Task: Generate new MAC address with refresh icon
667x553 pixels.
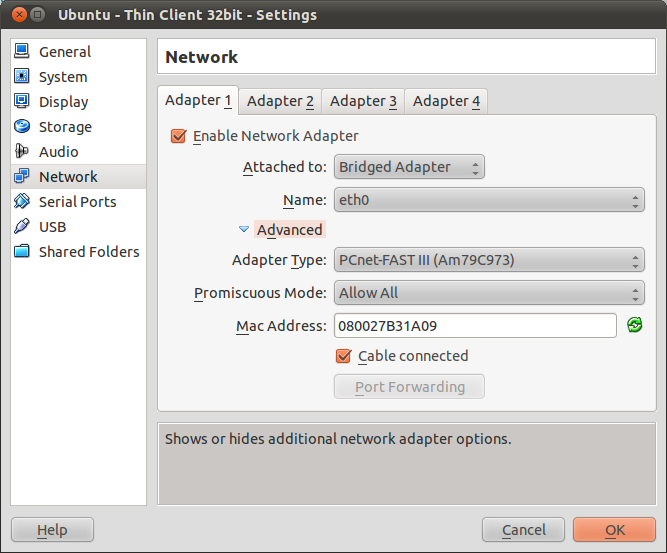Action: click(x=634, y=325)
